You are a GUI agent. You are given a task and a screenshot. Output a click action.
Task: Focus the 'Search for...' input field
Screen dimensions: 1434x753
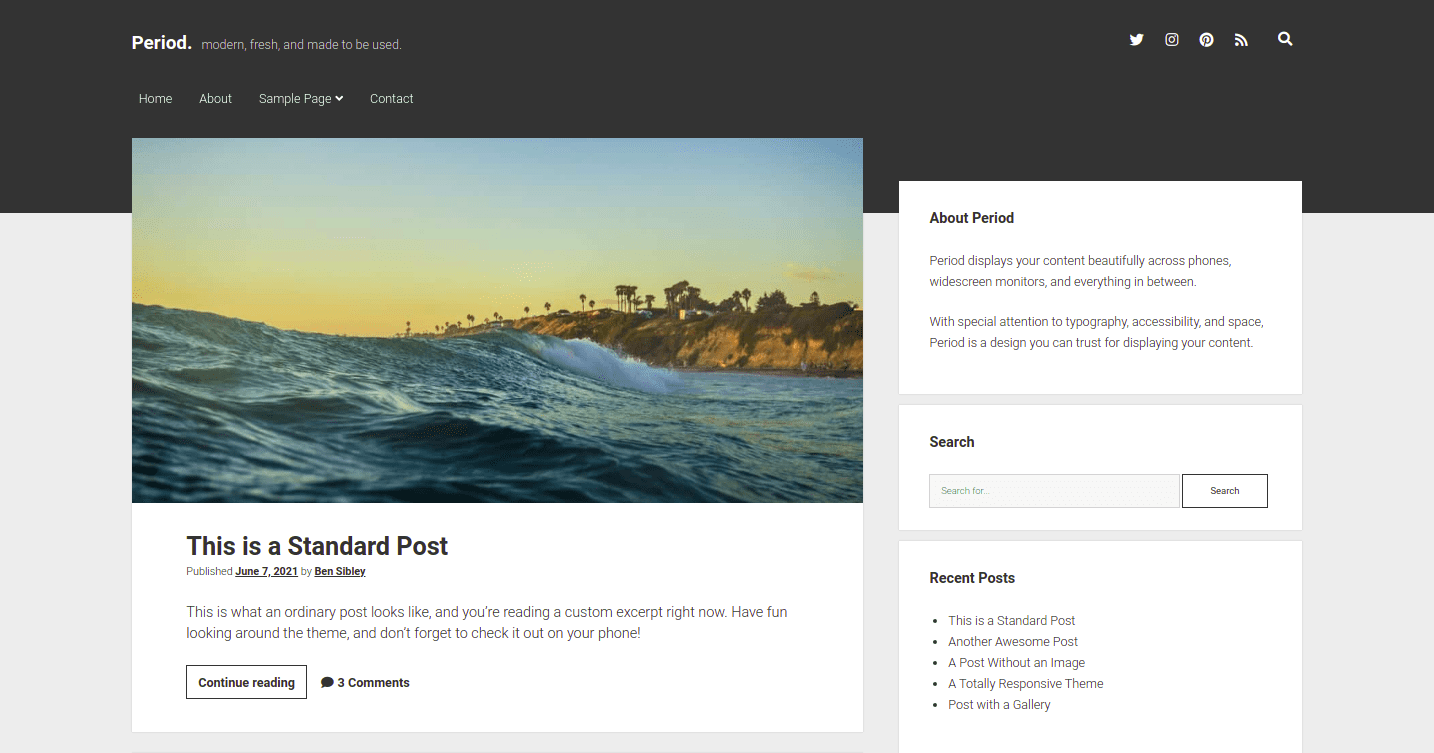tap(1054, 491)
